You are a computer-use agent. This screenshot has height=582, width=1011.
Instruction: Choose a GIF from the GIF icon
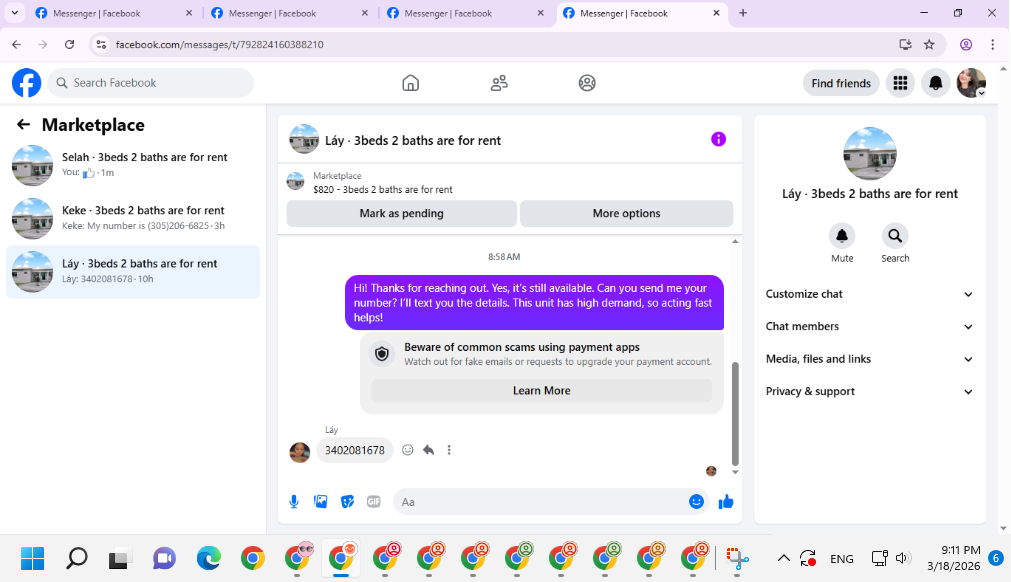click(x=374, y=502)
